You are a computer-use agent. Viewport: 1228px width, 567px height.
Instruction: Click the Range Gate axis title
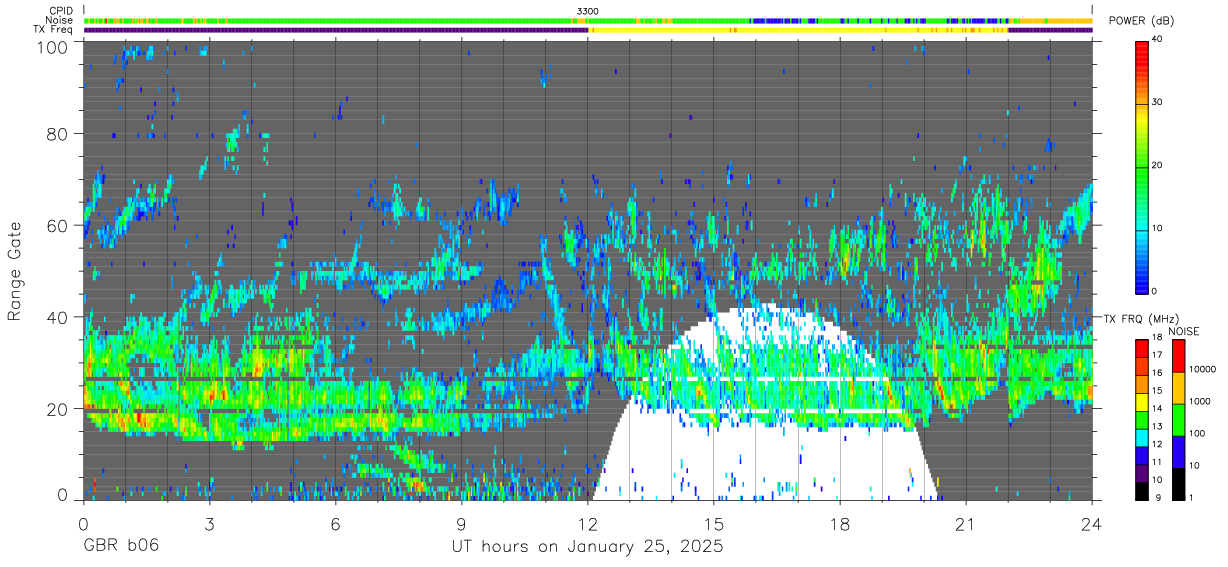(x=15, y=269)
